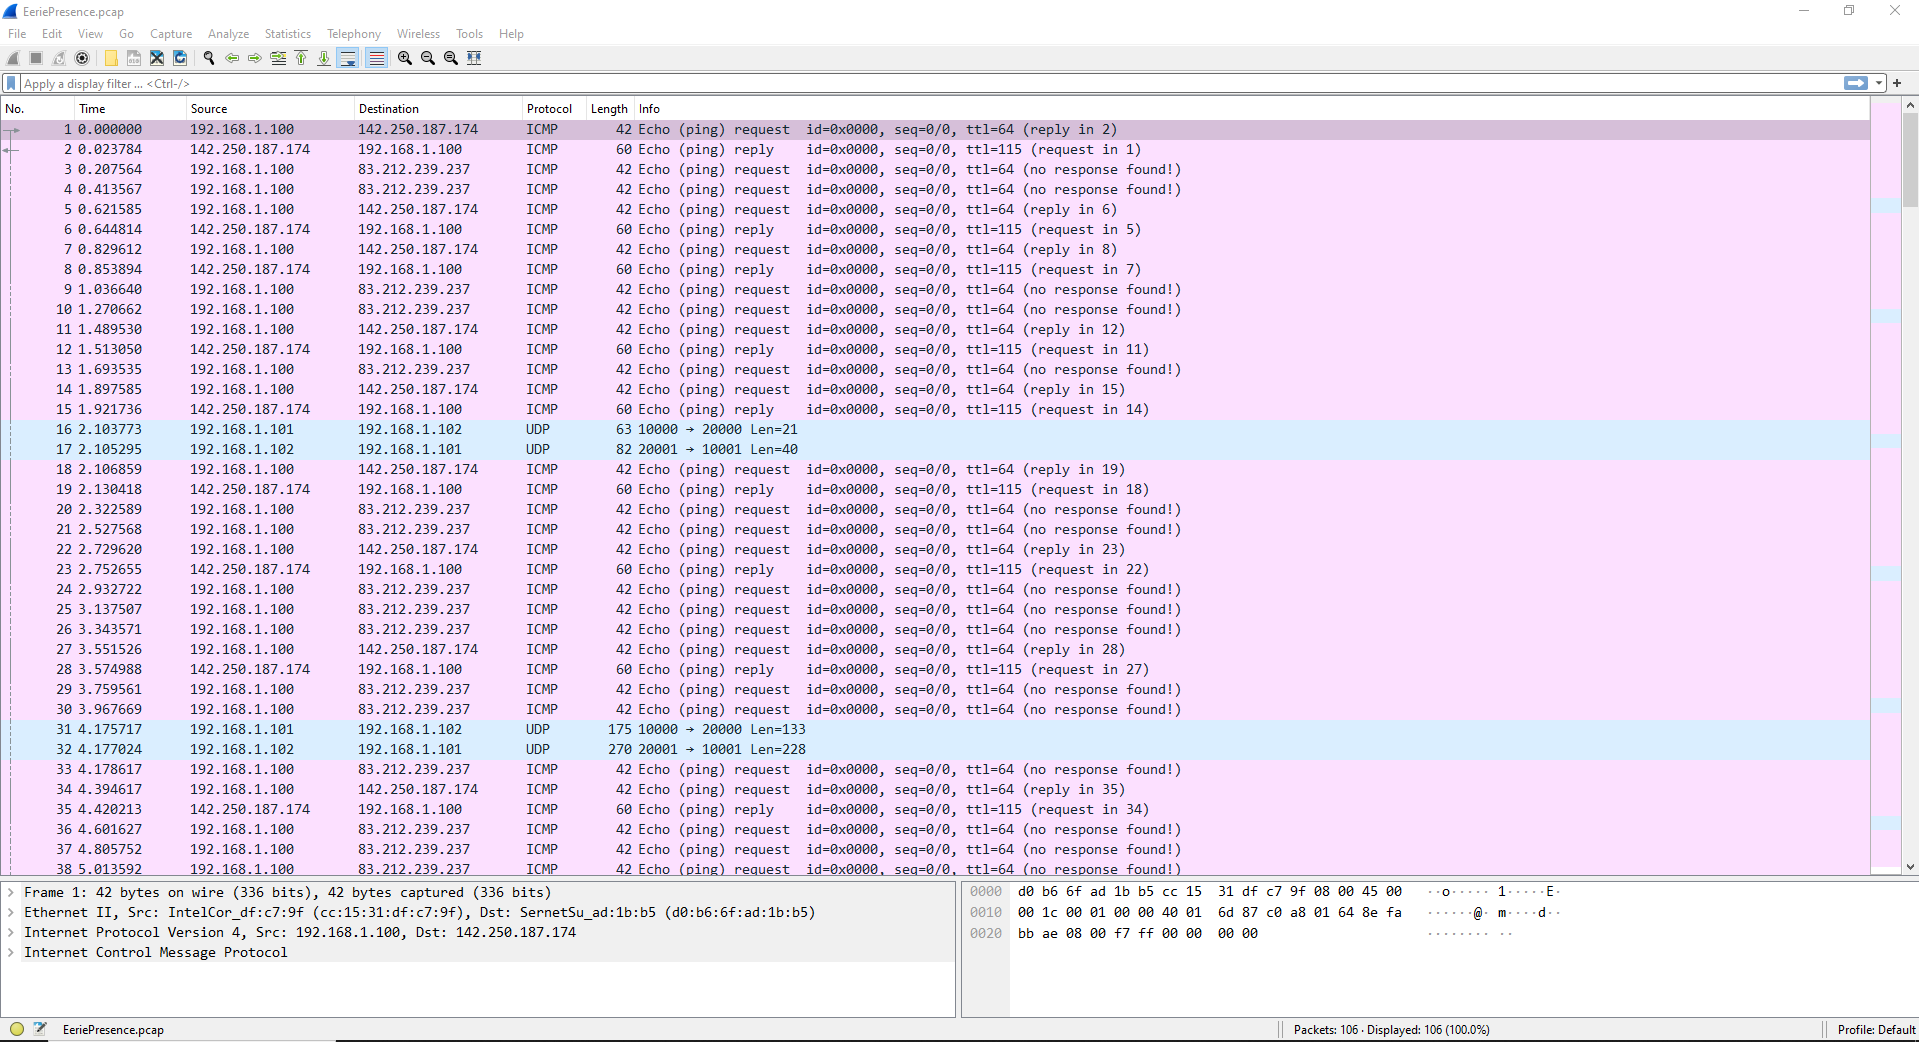
Task: Select UDP packet 31 with Len=133
Action: (935, 729)
